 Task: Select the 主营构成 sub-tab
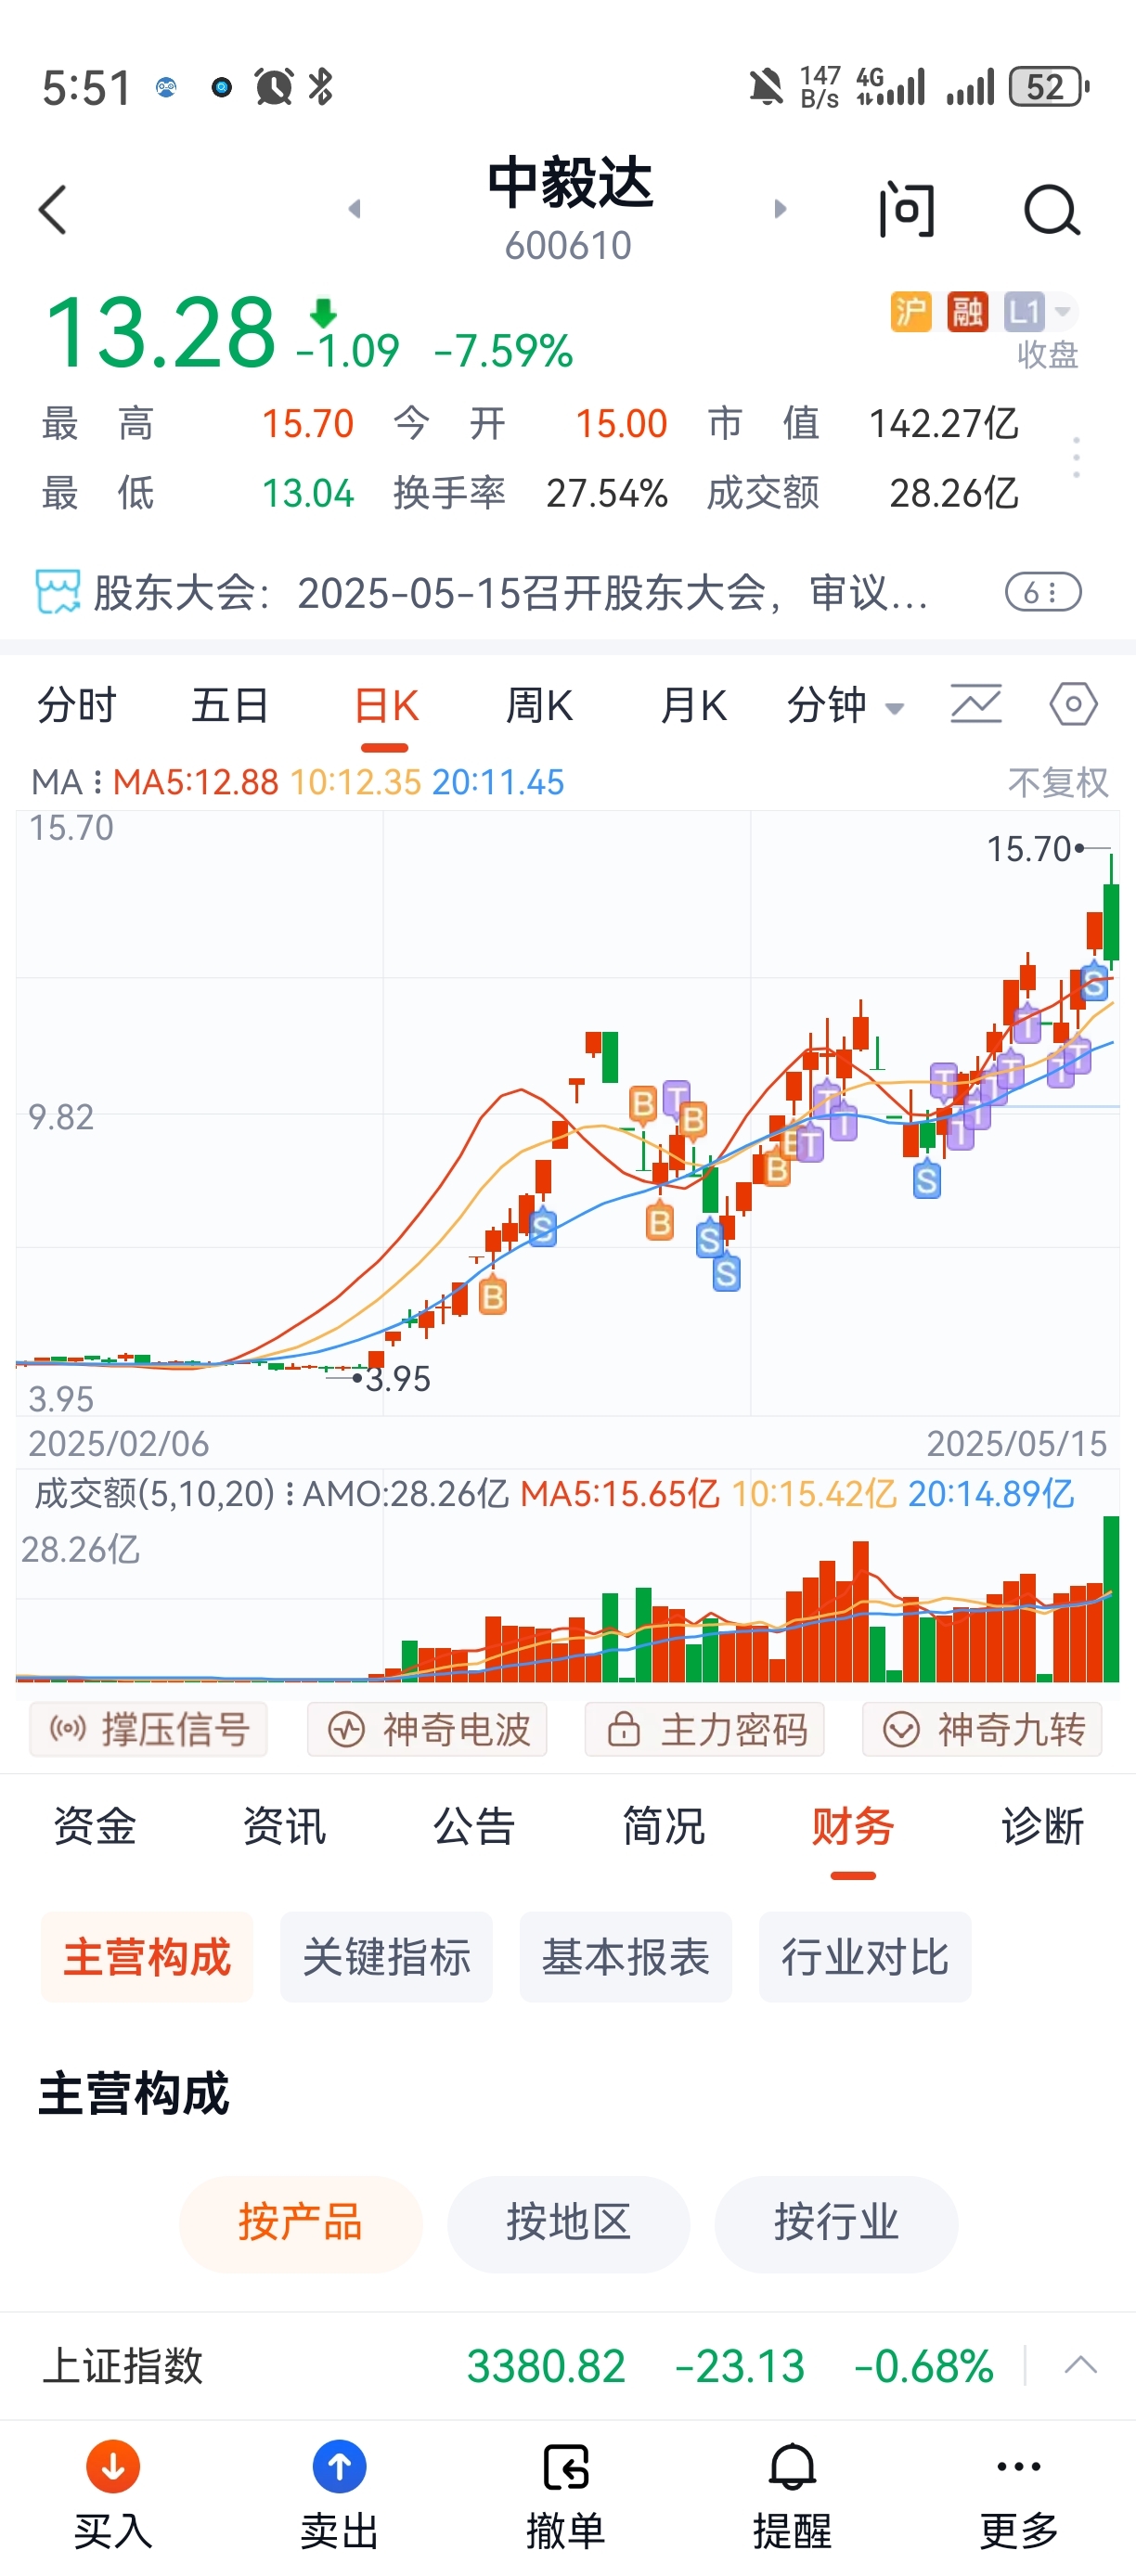[x=147, y=1957]
